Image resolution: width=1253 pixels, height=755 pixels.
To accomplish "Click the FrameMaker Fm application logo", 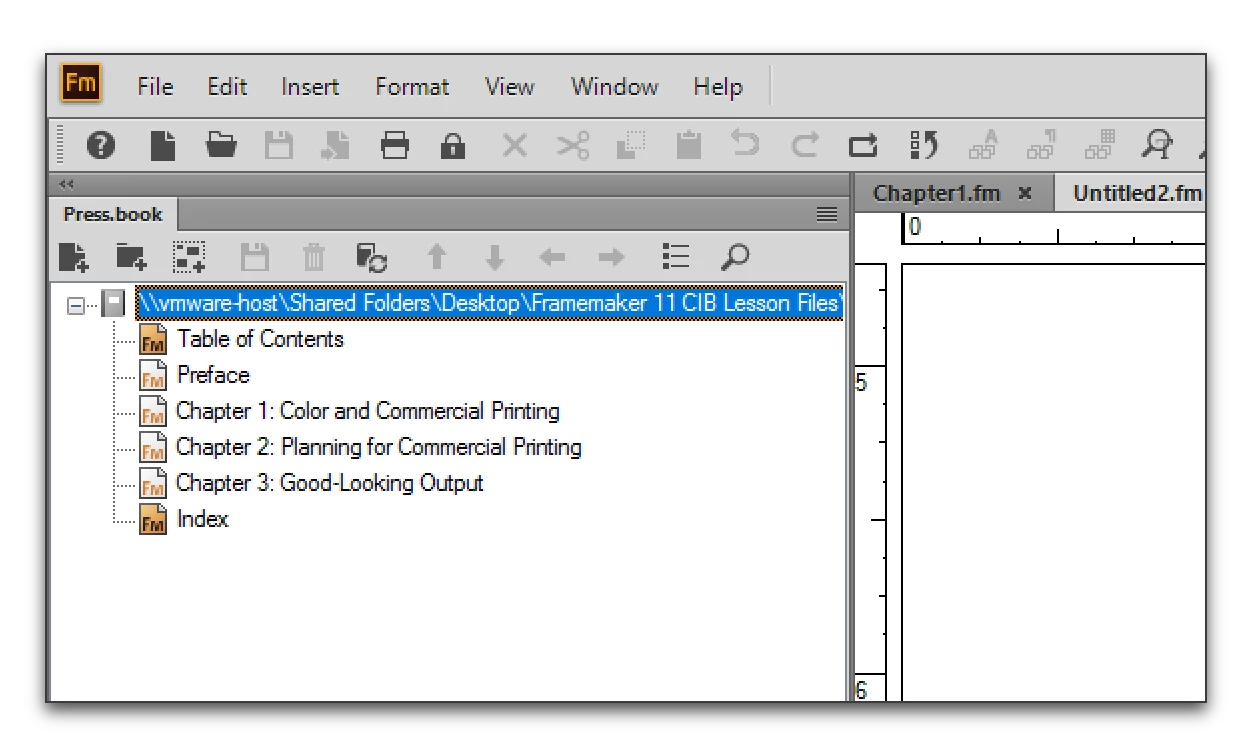I will pos(80,83).
